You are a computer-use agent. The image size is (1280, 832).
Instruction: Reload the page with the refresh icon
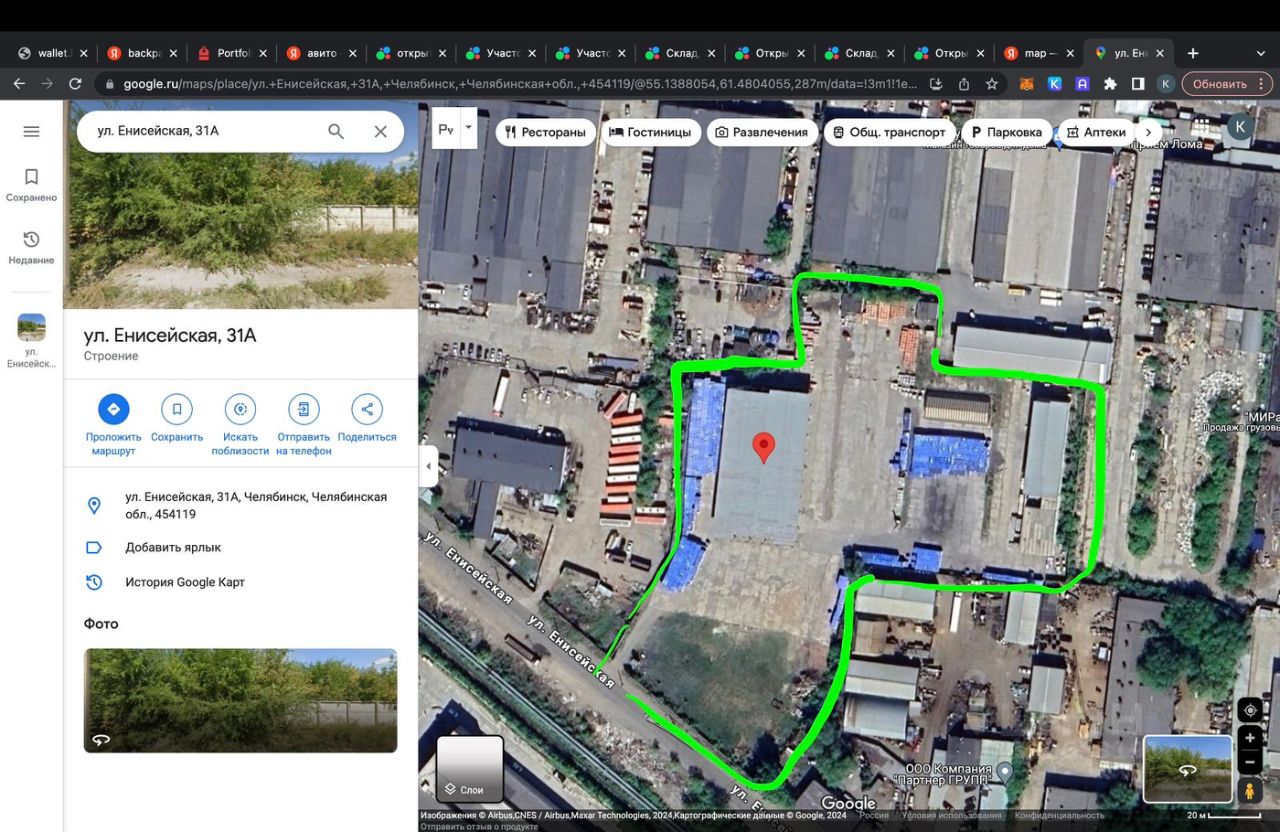pyautogui.click(x=75, y=84)
